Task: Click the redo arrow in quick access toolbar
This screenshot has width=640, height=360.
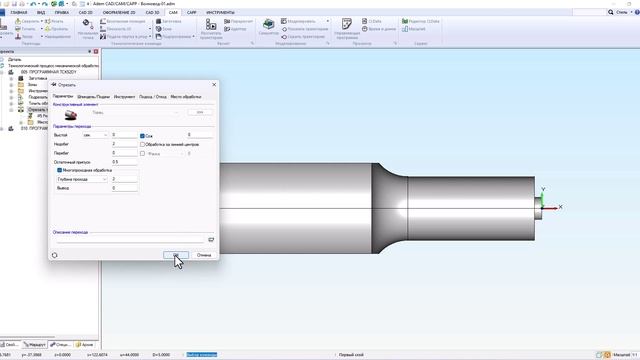Action: coord(44,4)
